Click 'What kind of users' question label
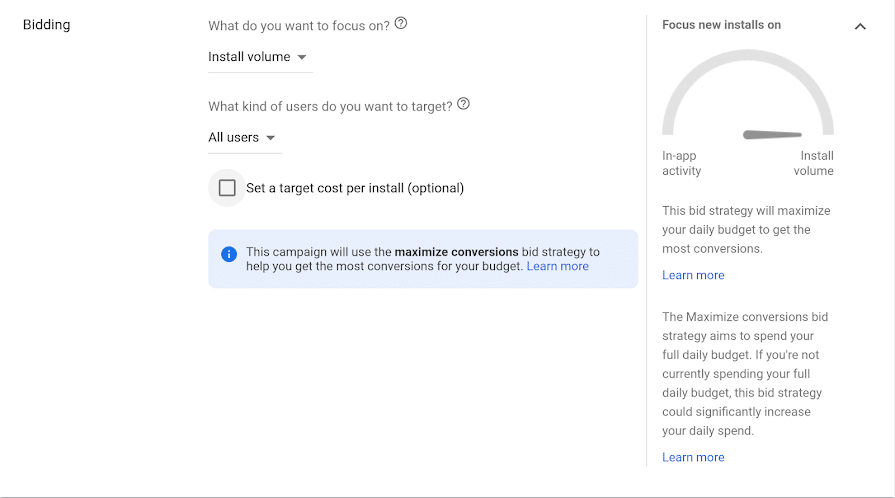The height and width of the screenshot is (498, 895). [330, 105]
